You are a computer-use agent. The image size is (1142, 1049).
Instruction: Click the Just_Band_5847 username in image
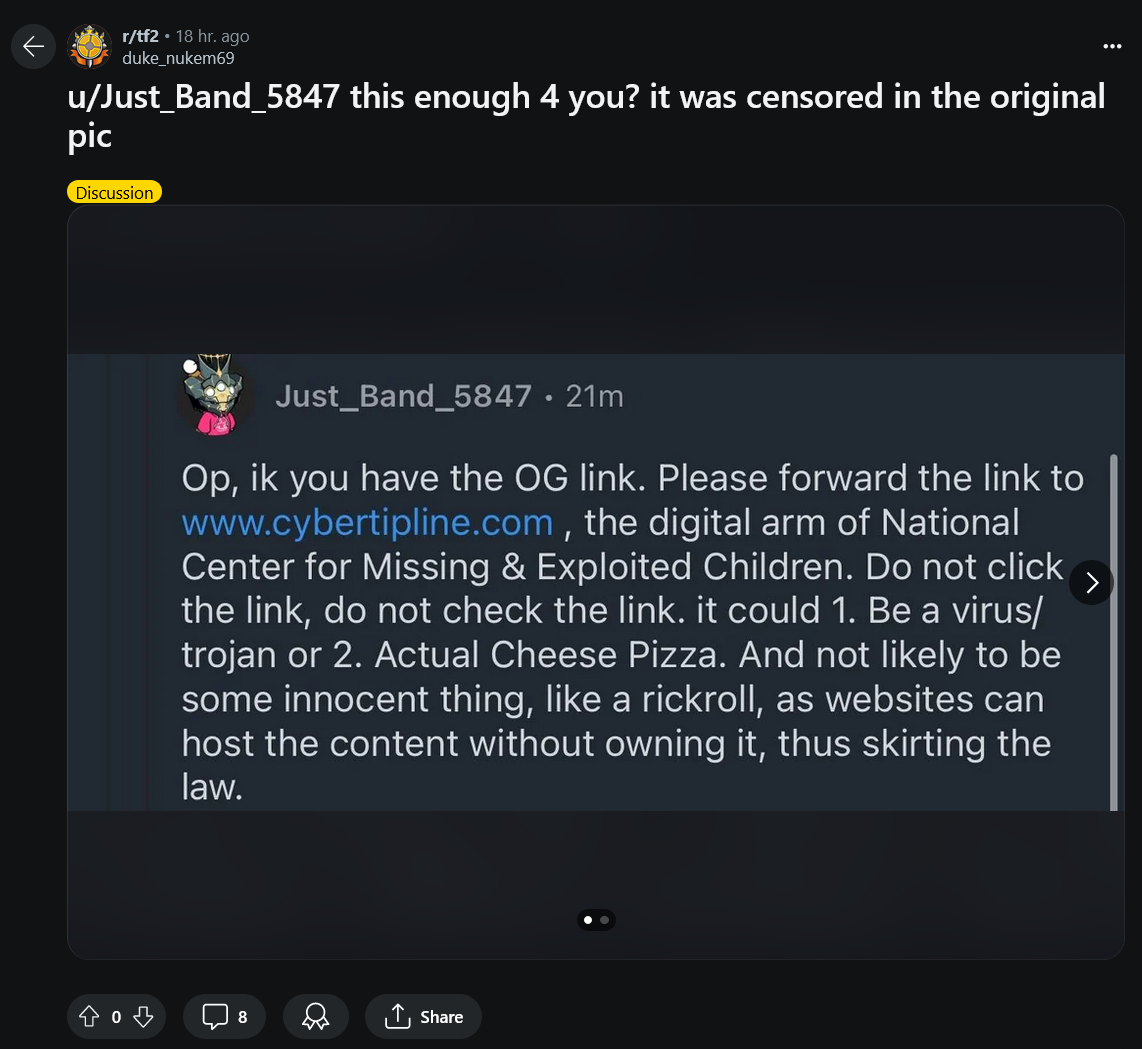point(403,397)
